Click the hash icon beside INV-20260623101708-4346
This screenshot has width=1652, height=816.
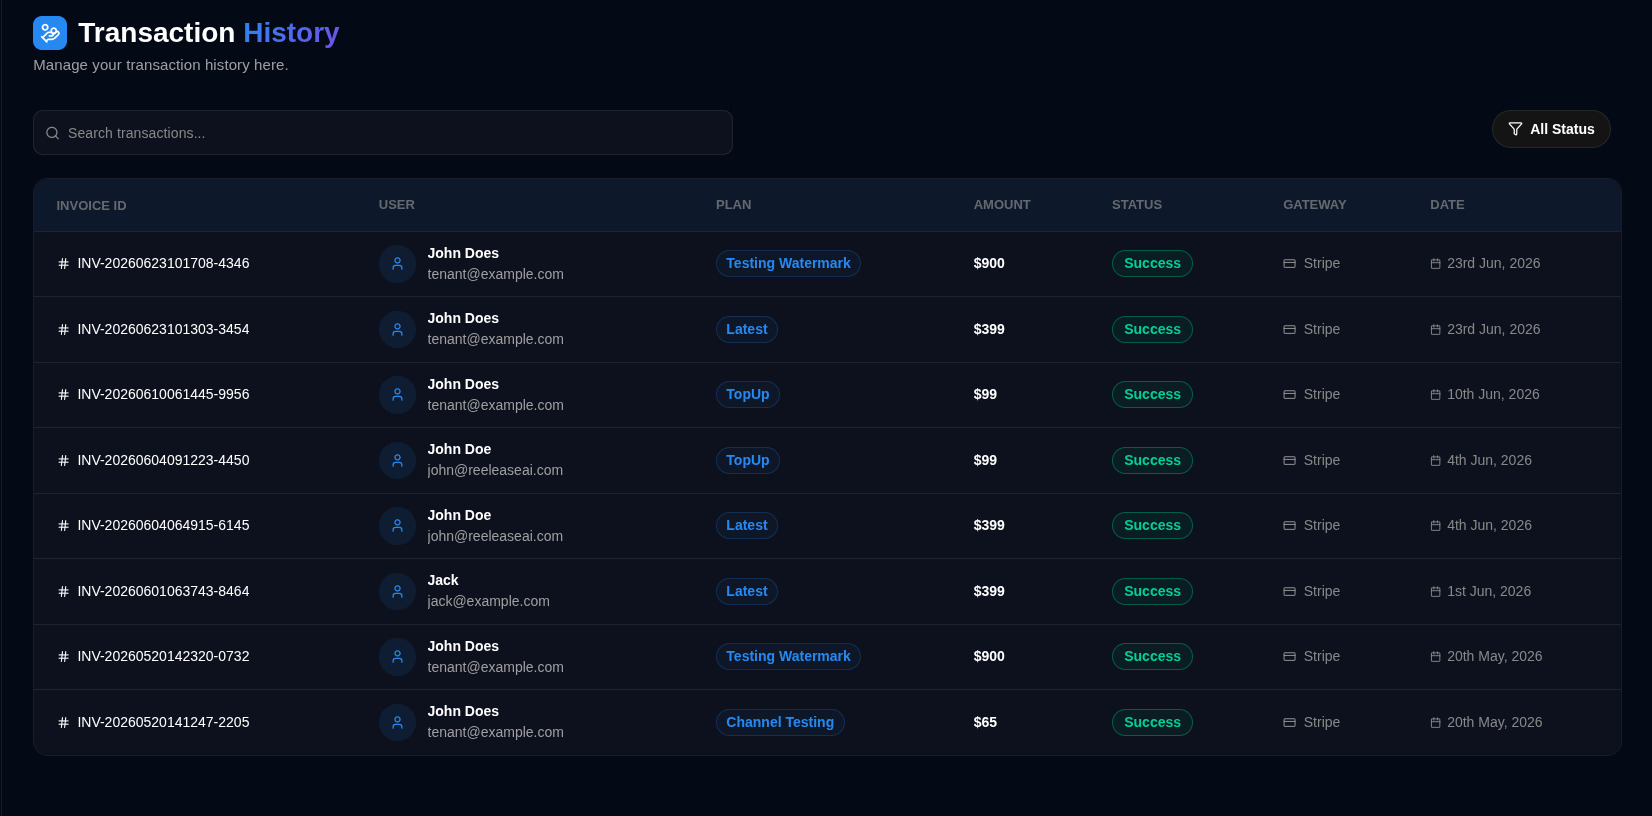(x=63, y=264)
